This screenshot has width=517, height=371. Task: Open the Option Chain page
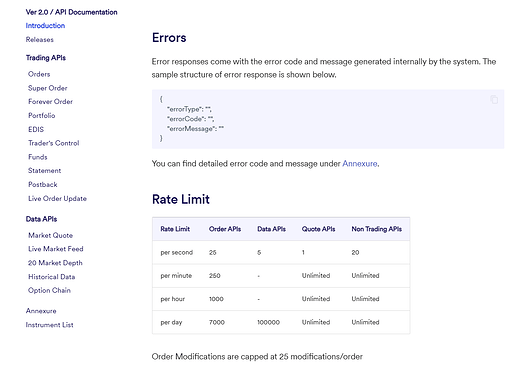[x=49, y=290]
